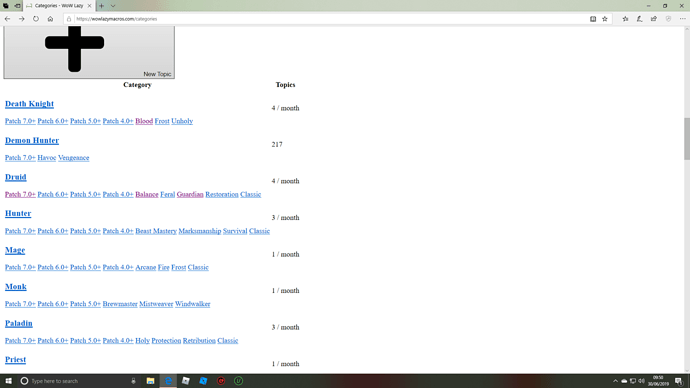690x388 pixels.
Task: View site security lock information
Action: [69, 19]
